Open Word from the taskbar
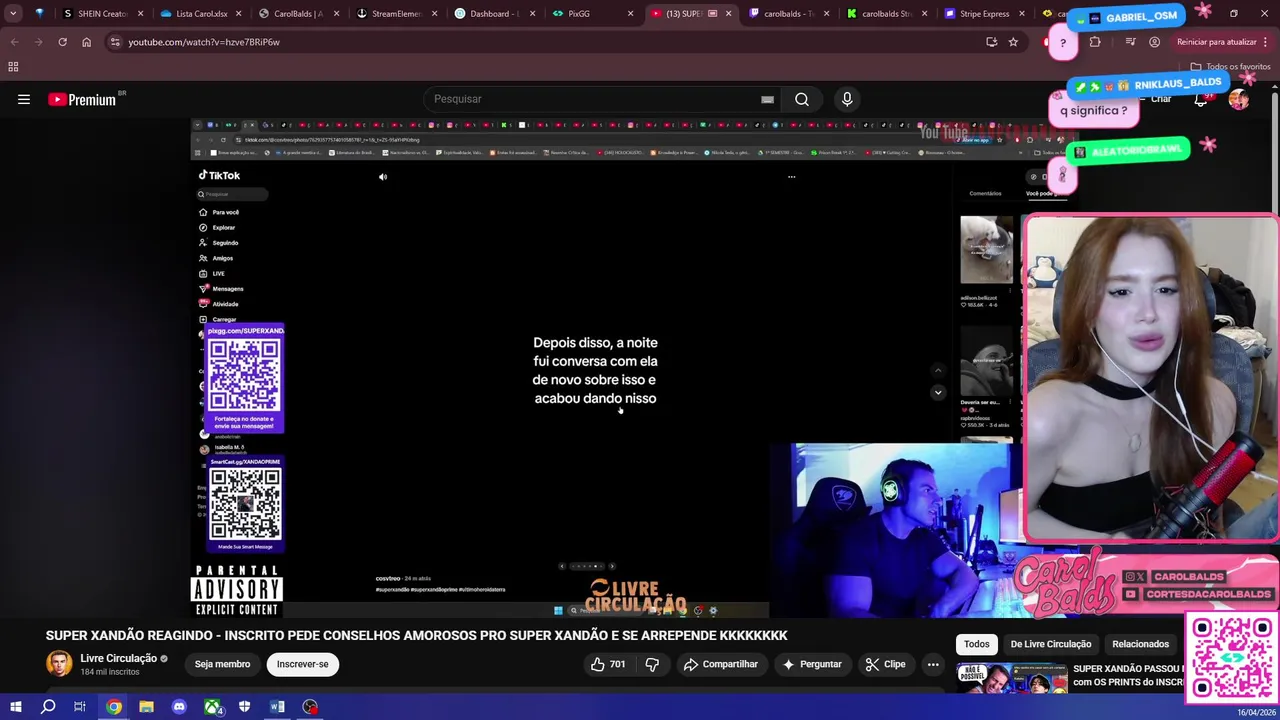The image size is (1280, 720). pyautogui.click(x=277, y=707)
